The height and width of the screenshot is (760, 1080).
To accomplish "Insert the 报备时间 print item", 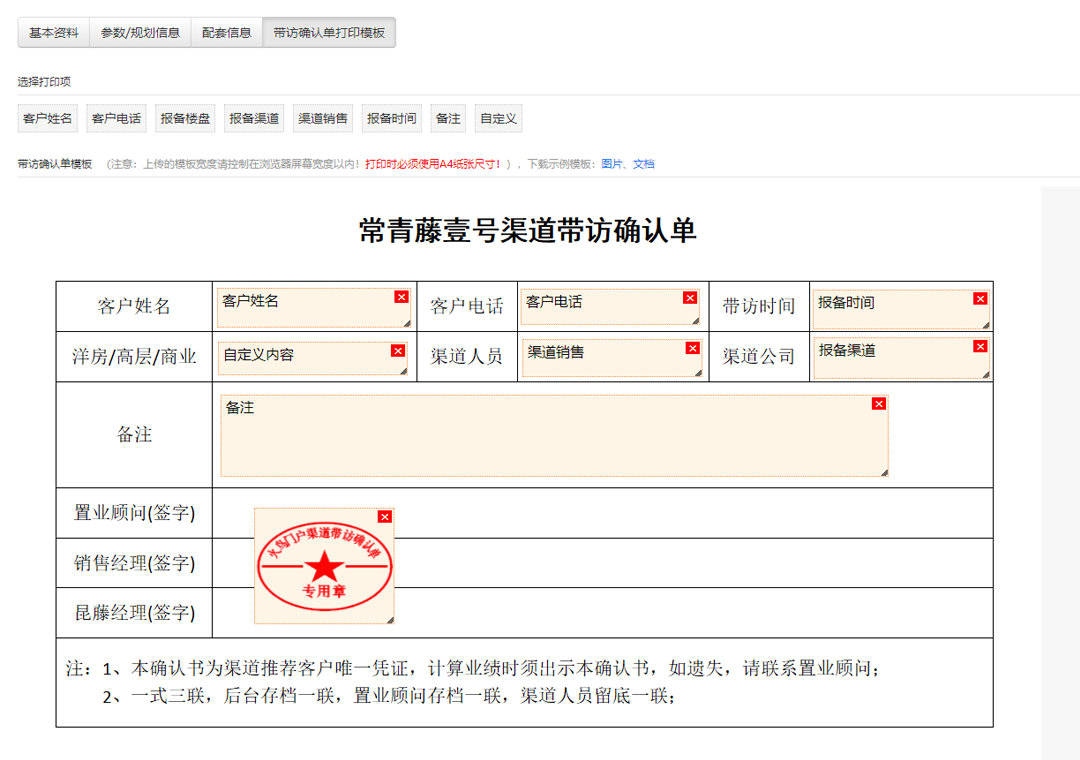I will pos(392,118).
